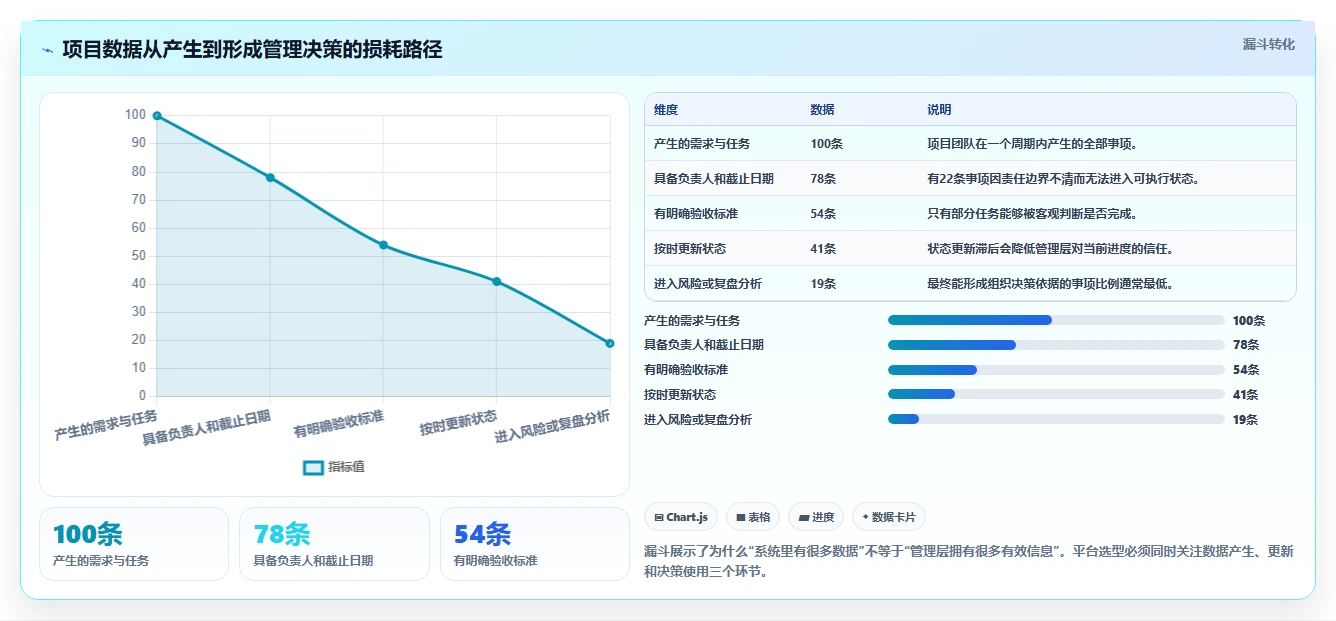This screenshot has width=1336, height=621.
Task: Click progress row label 进入风险或复盘分析
Action: point(698,420)
